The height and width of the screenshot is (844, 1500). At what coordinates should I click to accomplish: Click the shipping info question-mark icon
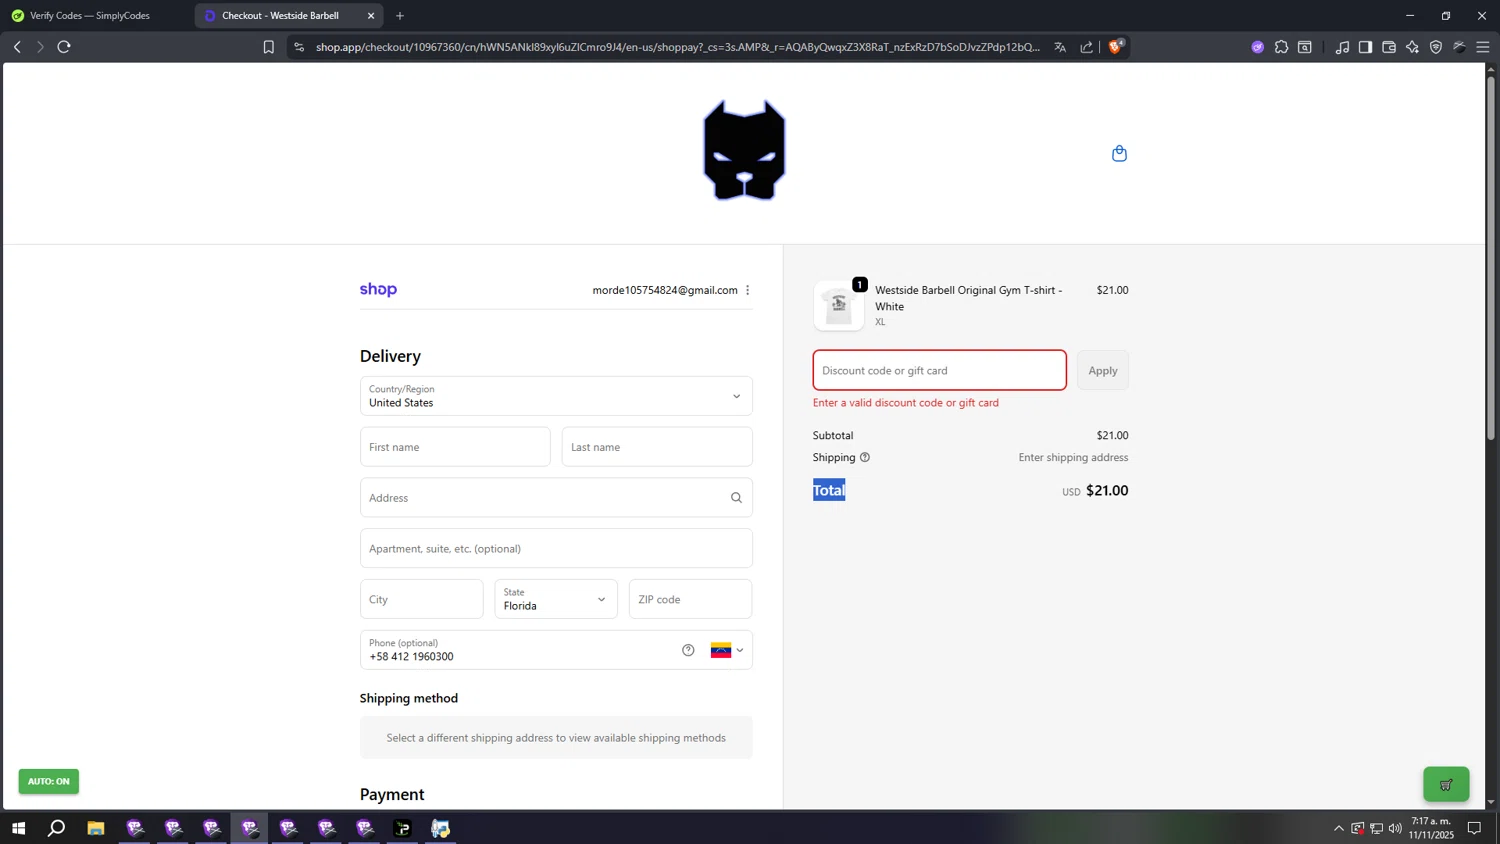[x=865, y=457]
